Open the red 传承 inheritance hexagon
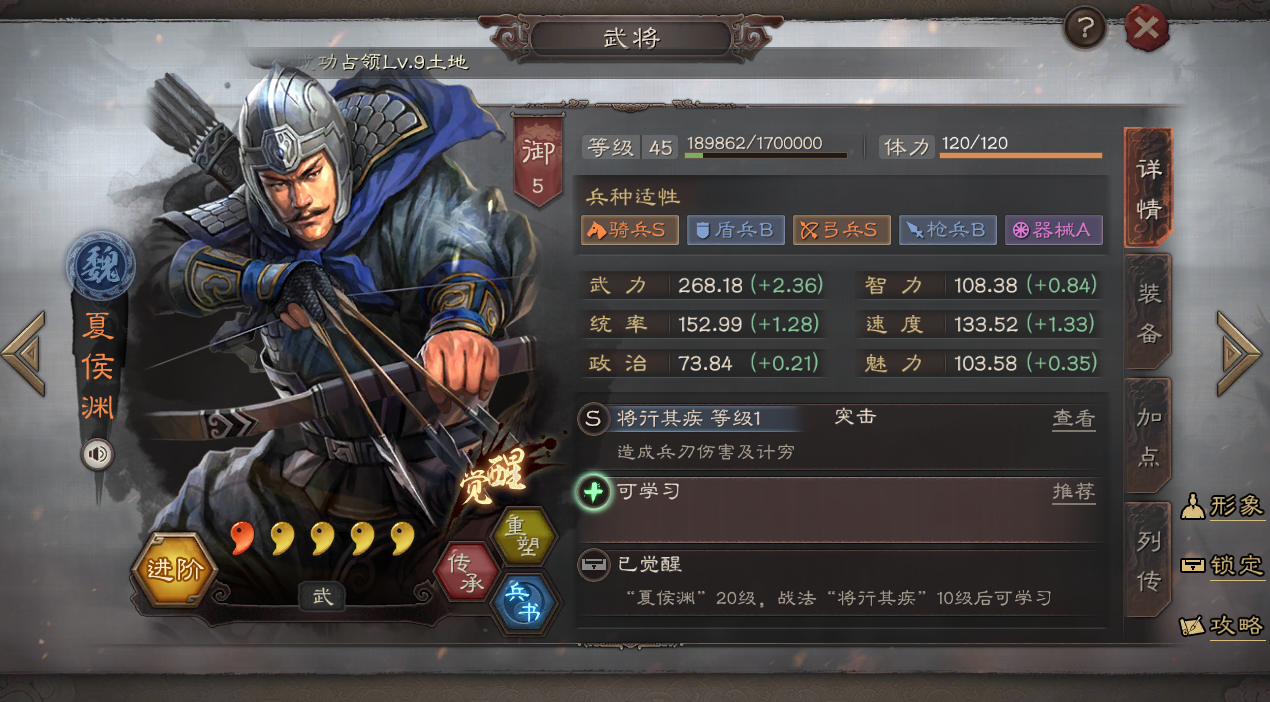The width and height of the screenshot is (1270, 702). 466,574
